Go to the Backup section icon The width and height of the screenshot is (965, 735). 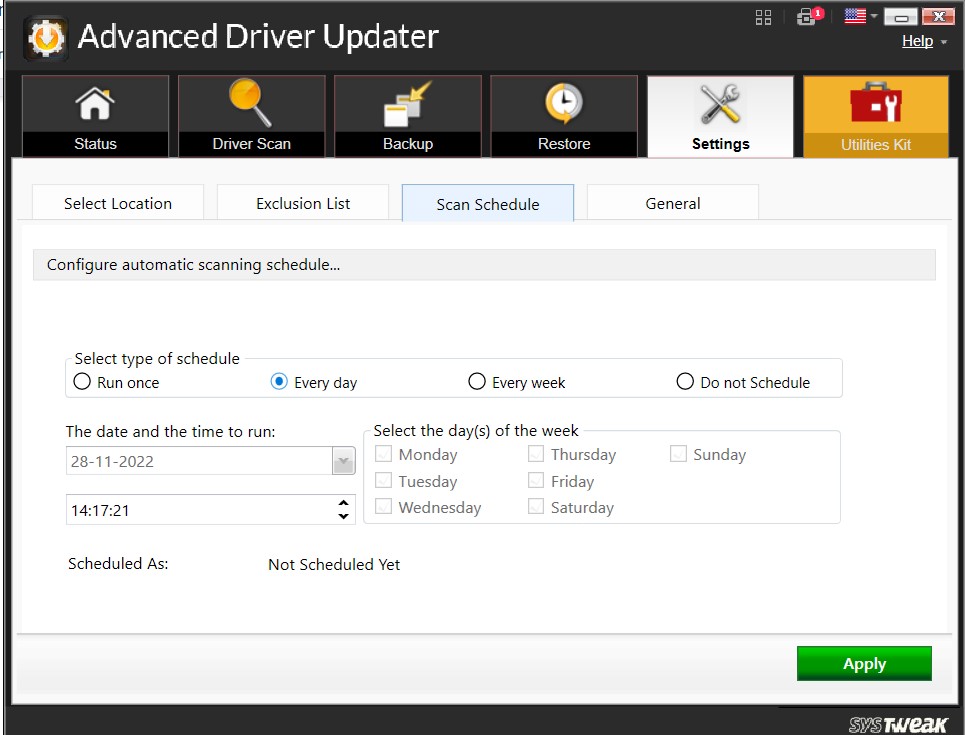pos(408,104)
